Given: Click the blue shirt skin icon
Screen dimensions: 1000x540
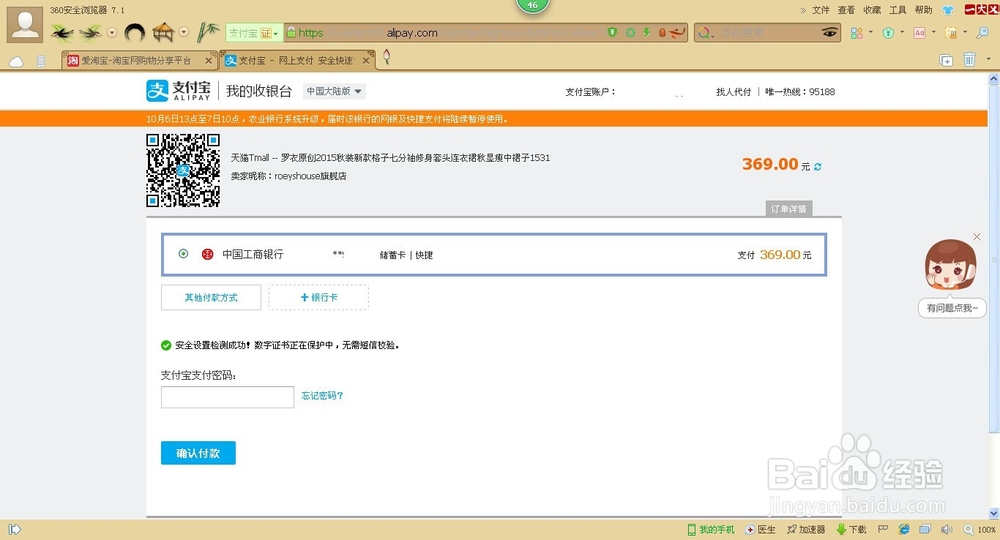Looking at the screenshot, I should [948, 10].
